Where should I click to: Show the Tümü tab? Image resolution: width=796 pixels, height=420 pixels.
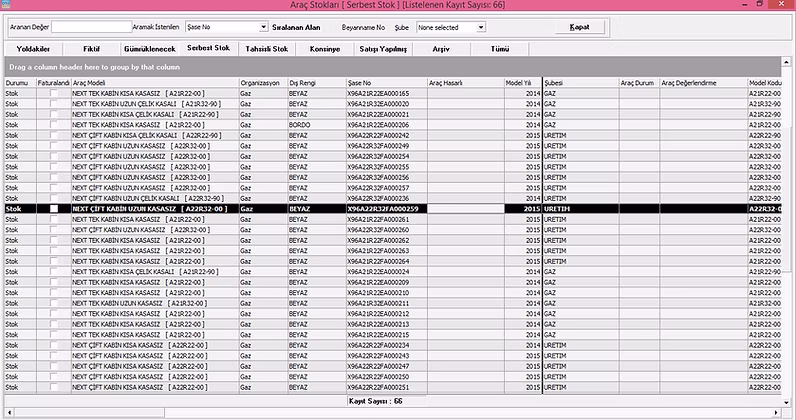click(499, 48)
